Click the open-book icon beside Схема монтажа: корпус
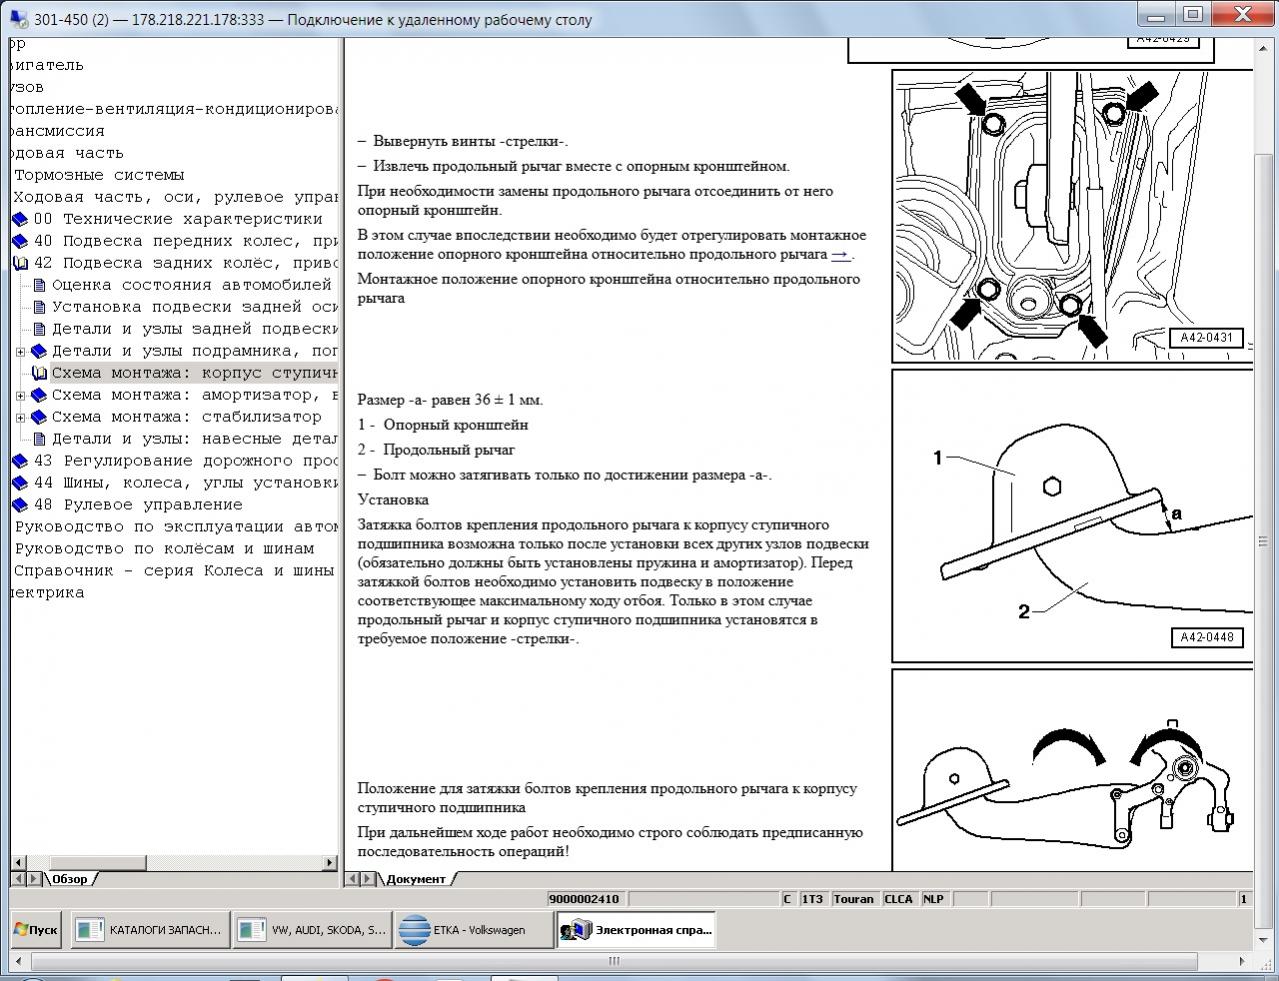 (x=39, y=373)
